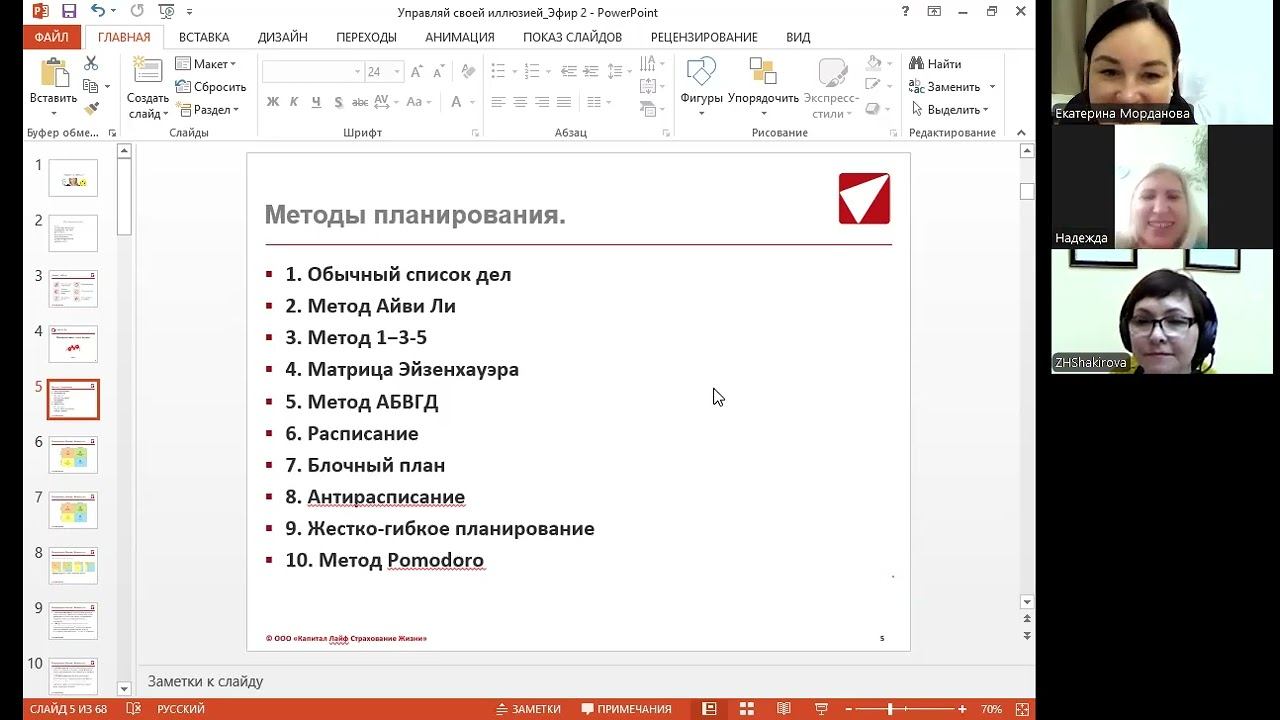
Task: Open the Заменить replace dropdown arrow
Action: pyautogui.click(x=992, y=87)
